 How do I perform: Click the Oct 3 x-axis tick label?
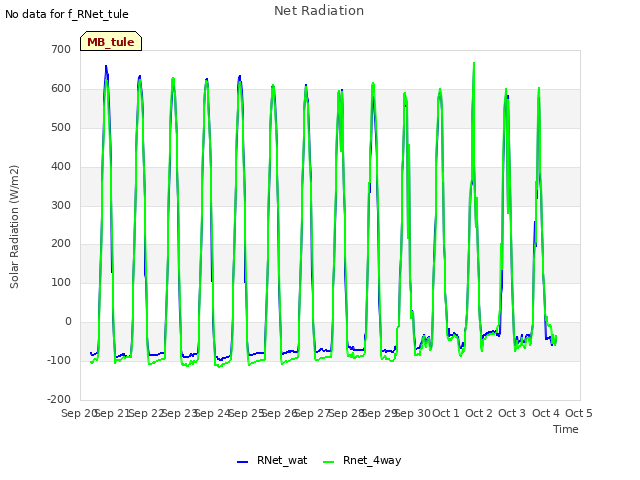tap(512, 413)
